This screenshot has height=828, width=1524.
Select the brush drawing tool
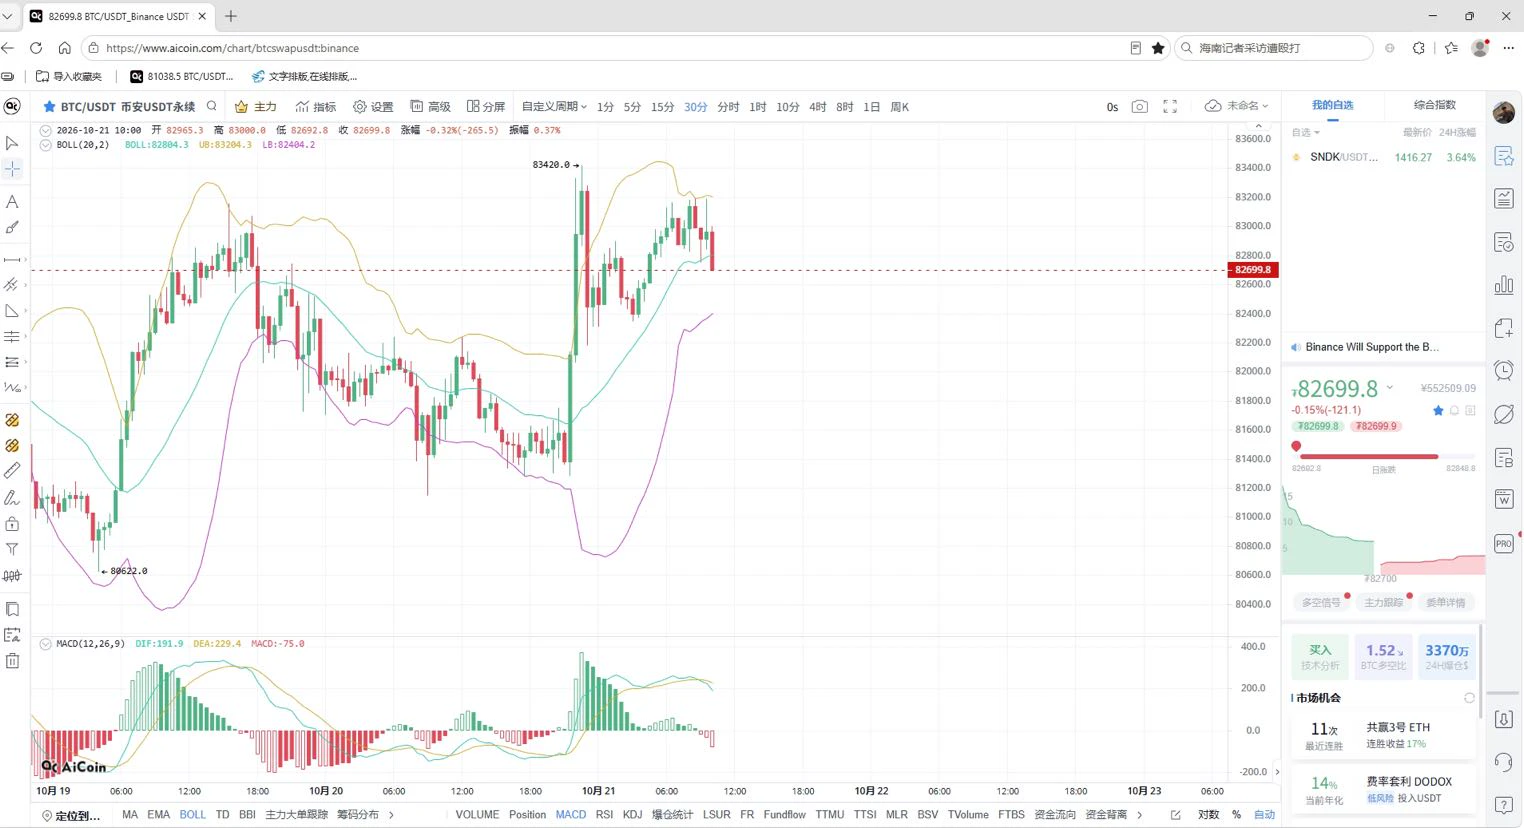coord(12,227)
